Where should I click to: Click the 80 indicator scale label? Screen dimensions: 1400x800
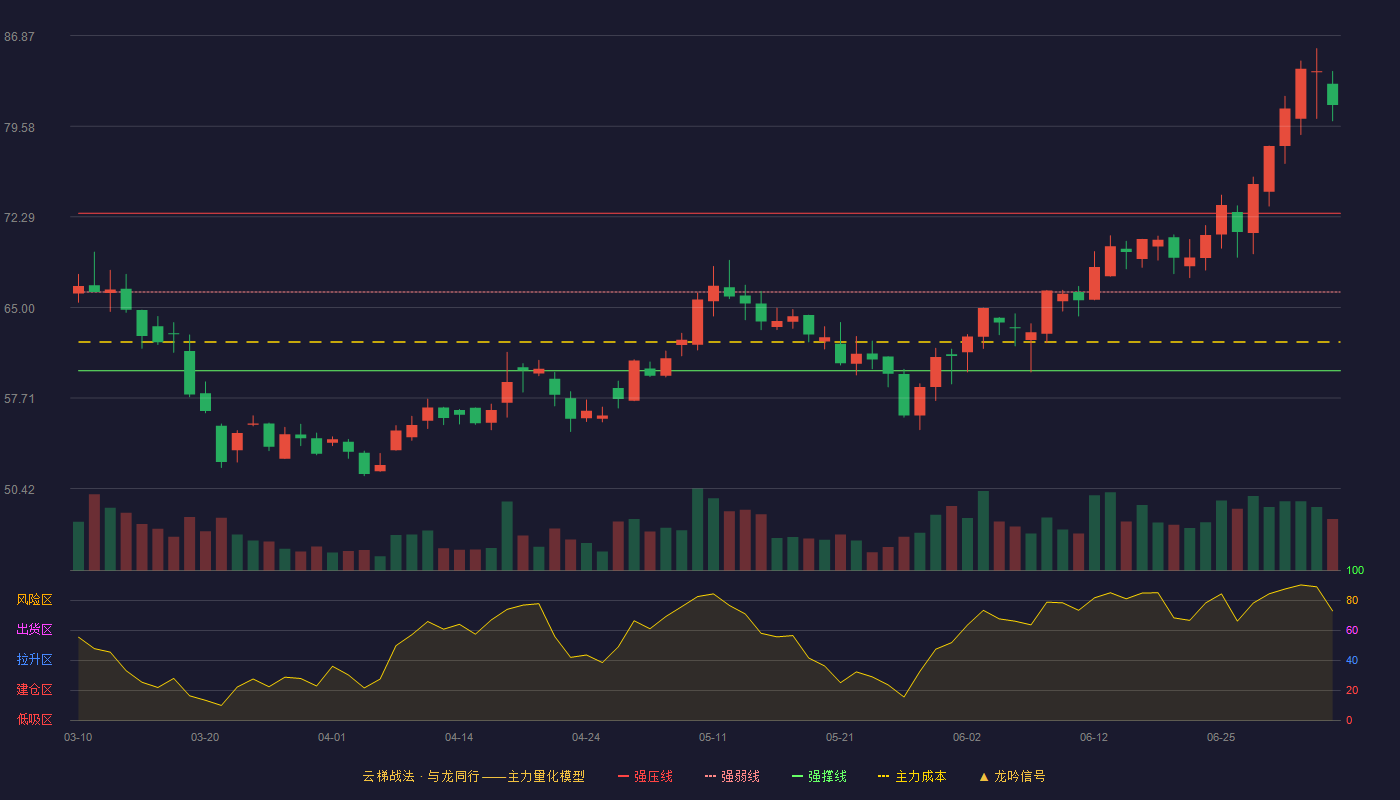click(x=1352, y=600)
